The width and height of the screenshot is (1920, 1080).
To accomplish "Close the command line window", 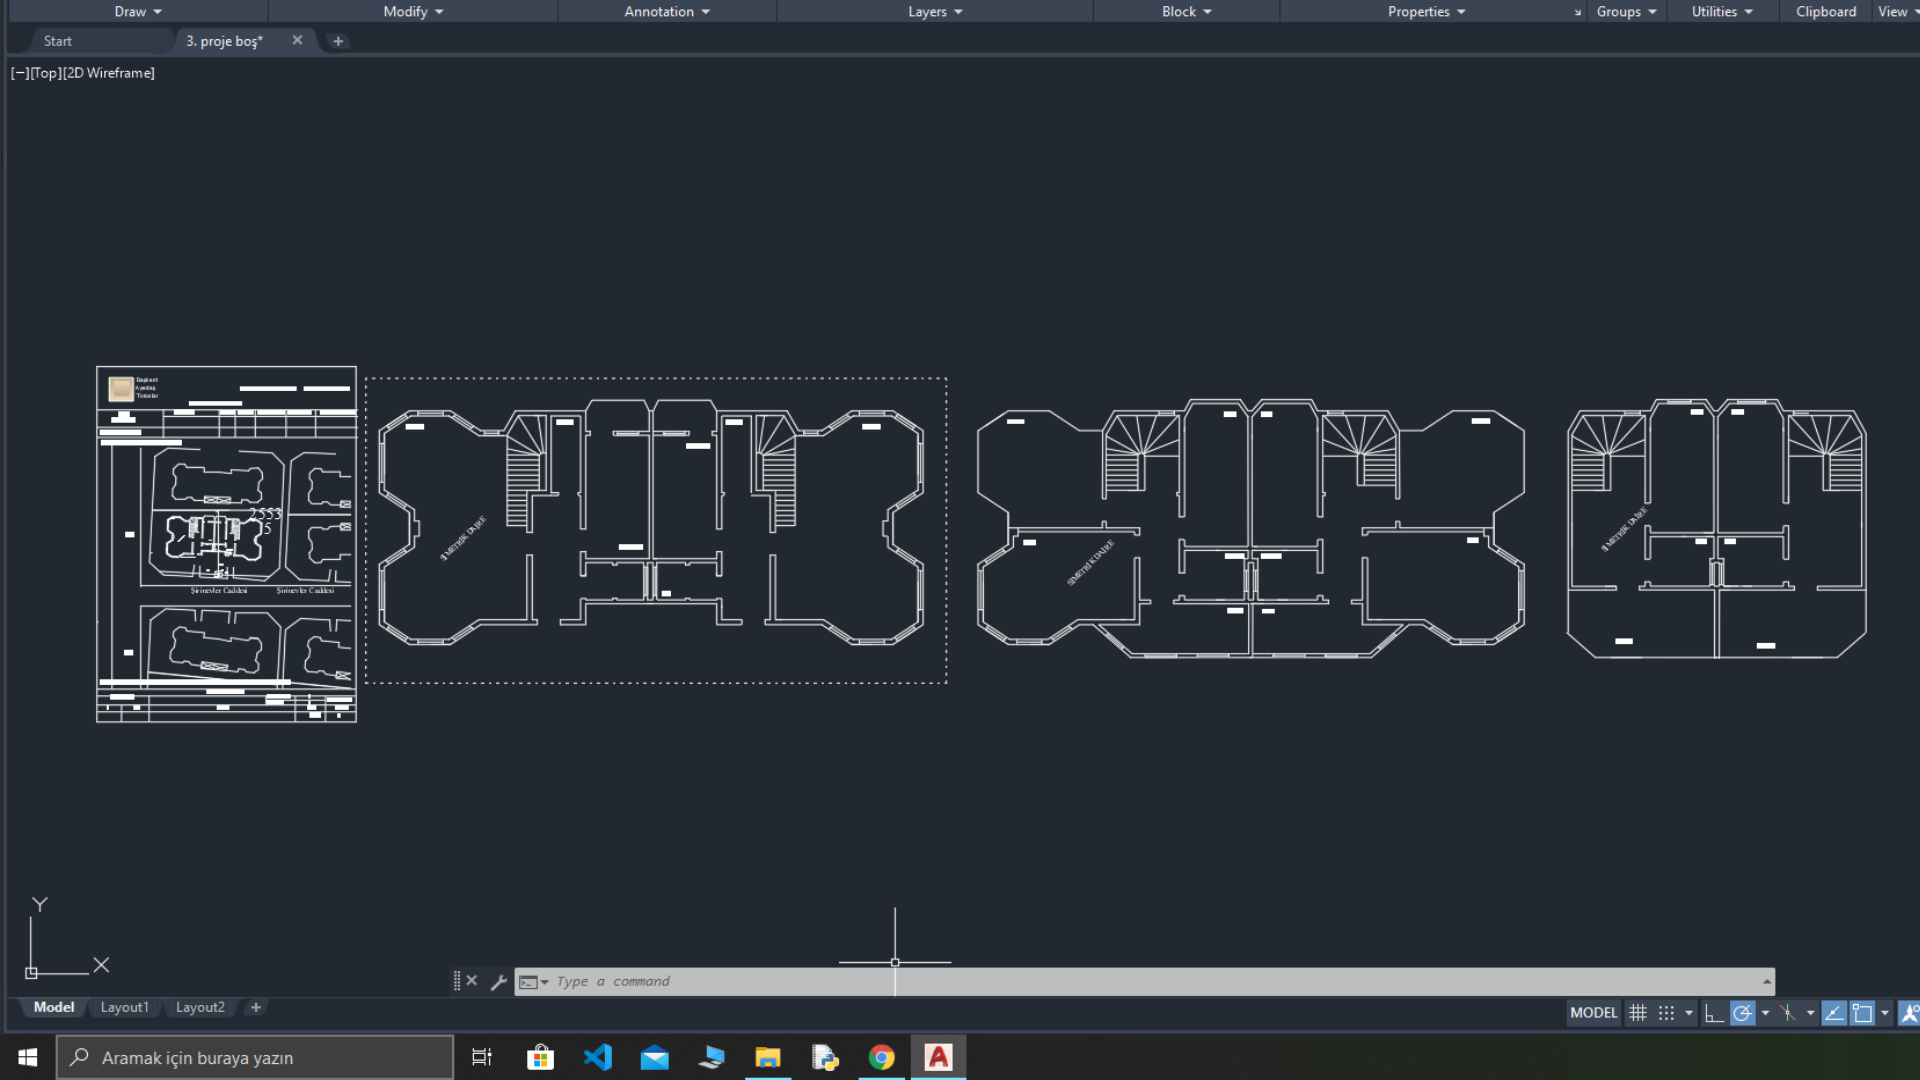I will [472, 981].
